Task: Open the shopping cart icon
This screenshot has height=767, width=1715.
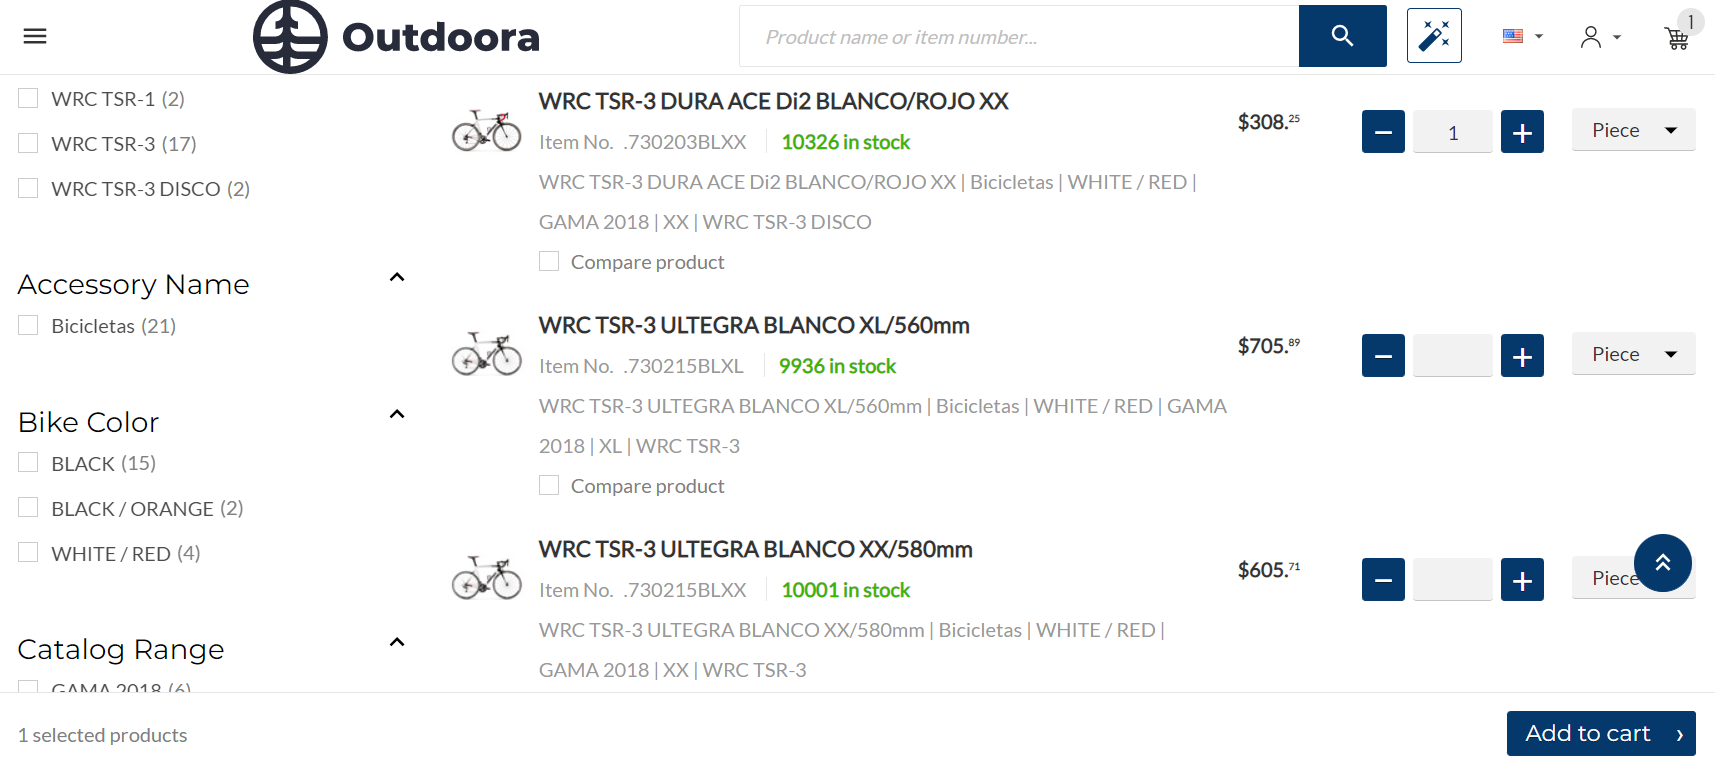Action: (1677, 38)
